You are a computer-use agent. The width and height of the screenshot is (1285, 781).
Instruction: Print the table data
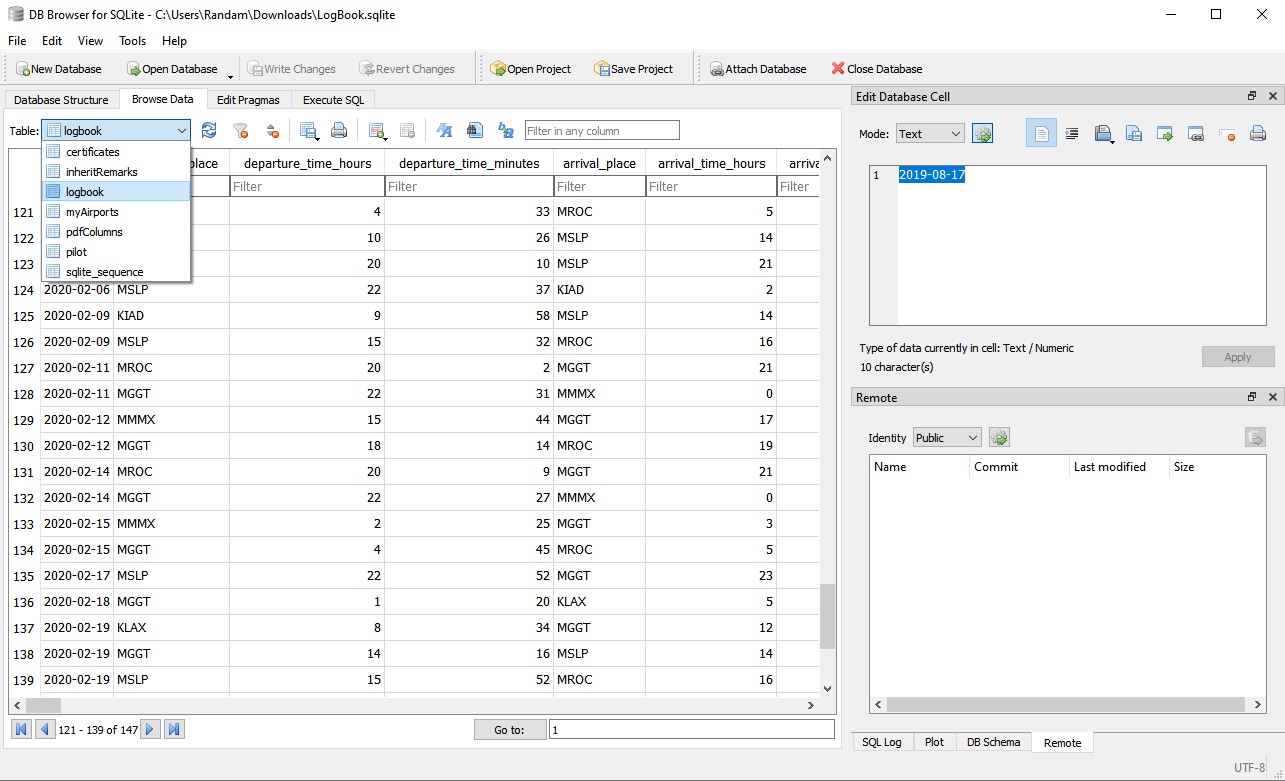pos(339,131)
